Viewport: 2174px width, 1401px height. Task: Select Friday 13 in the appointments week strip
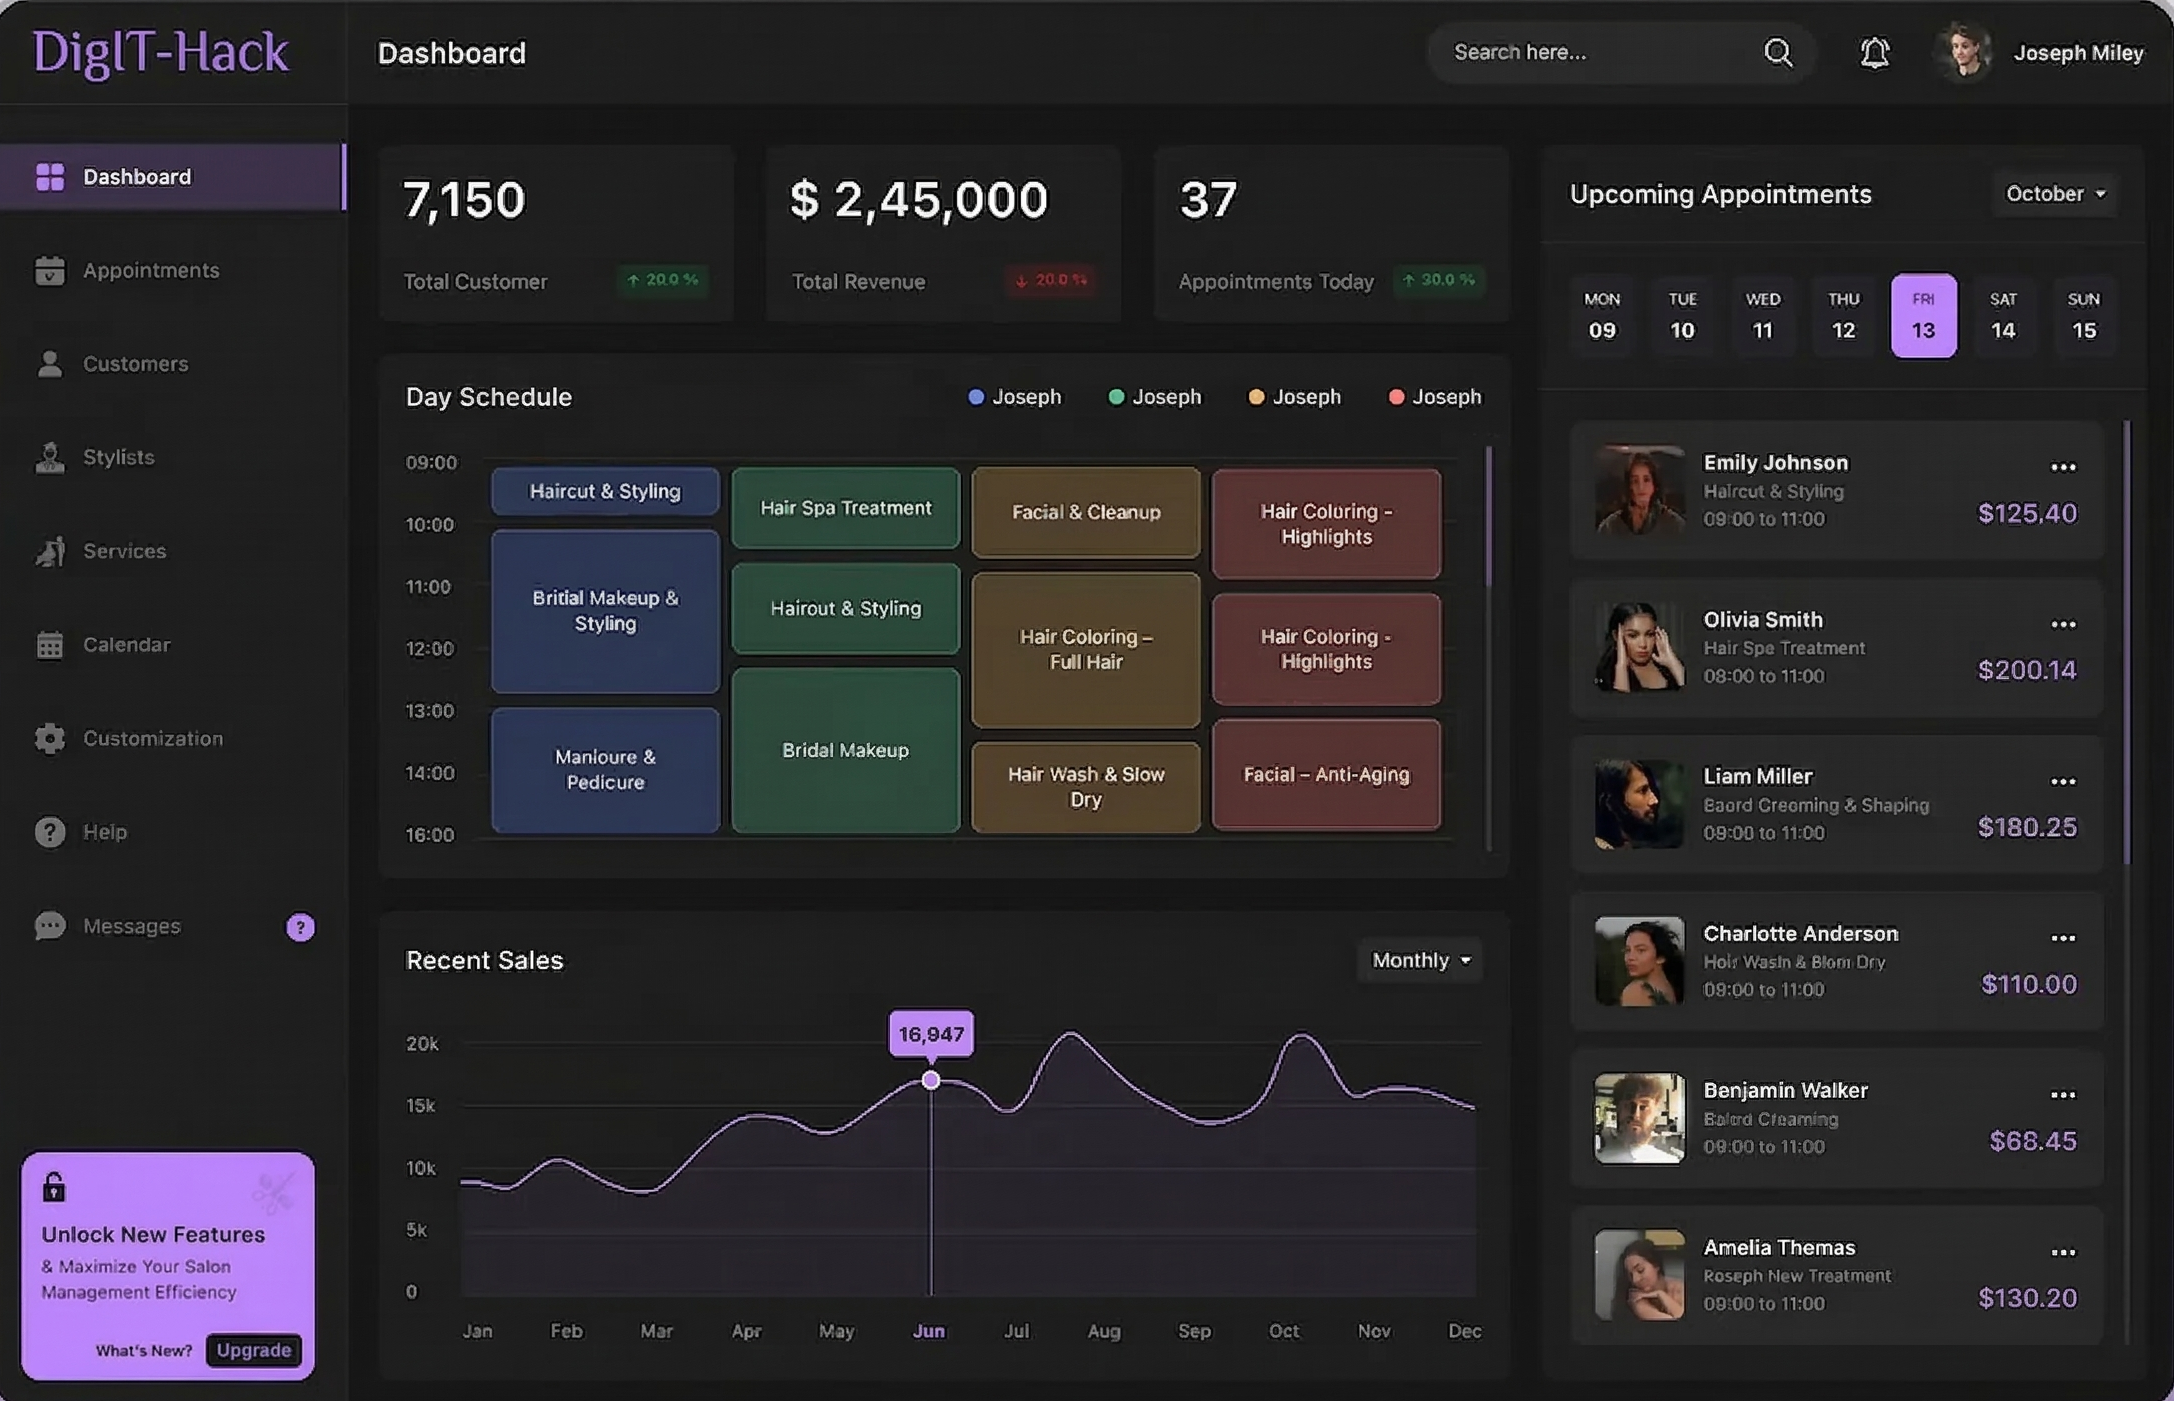pos(1923,315)
